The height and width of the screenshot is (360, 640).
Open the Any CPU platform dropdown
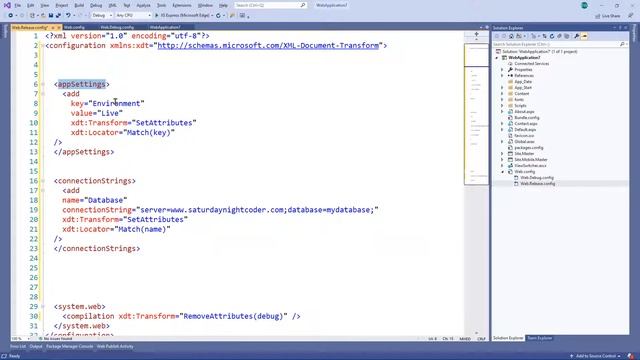(133, 16)
